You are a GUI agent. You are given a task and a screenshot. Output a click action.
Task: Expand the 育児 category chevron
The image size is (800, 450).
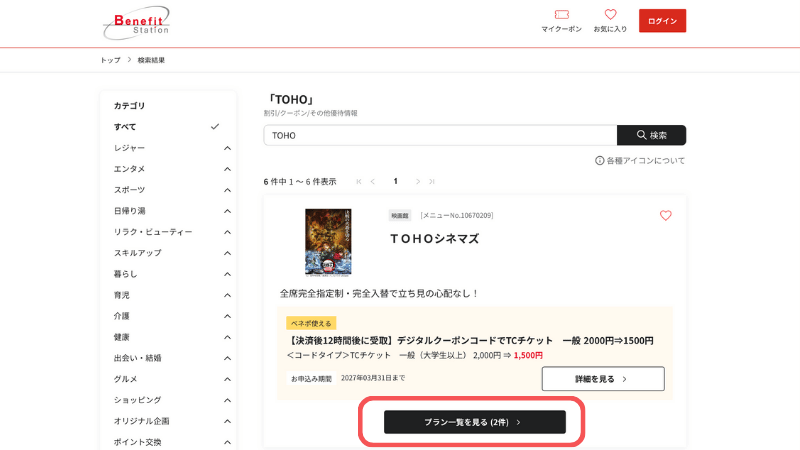click(x=228, y=295)
